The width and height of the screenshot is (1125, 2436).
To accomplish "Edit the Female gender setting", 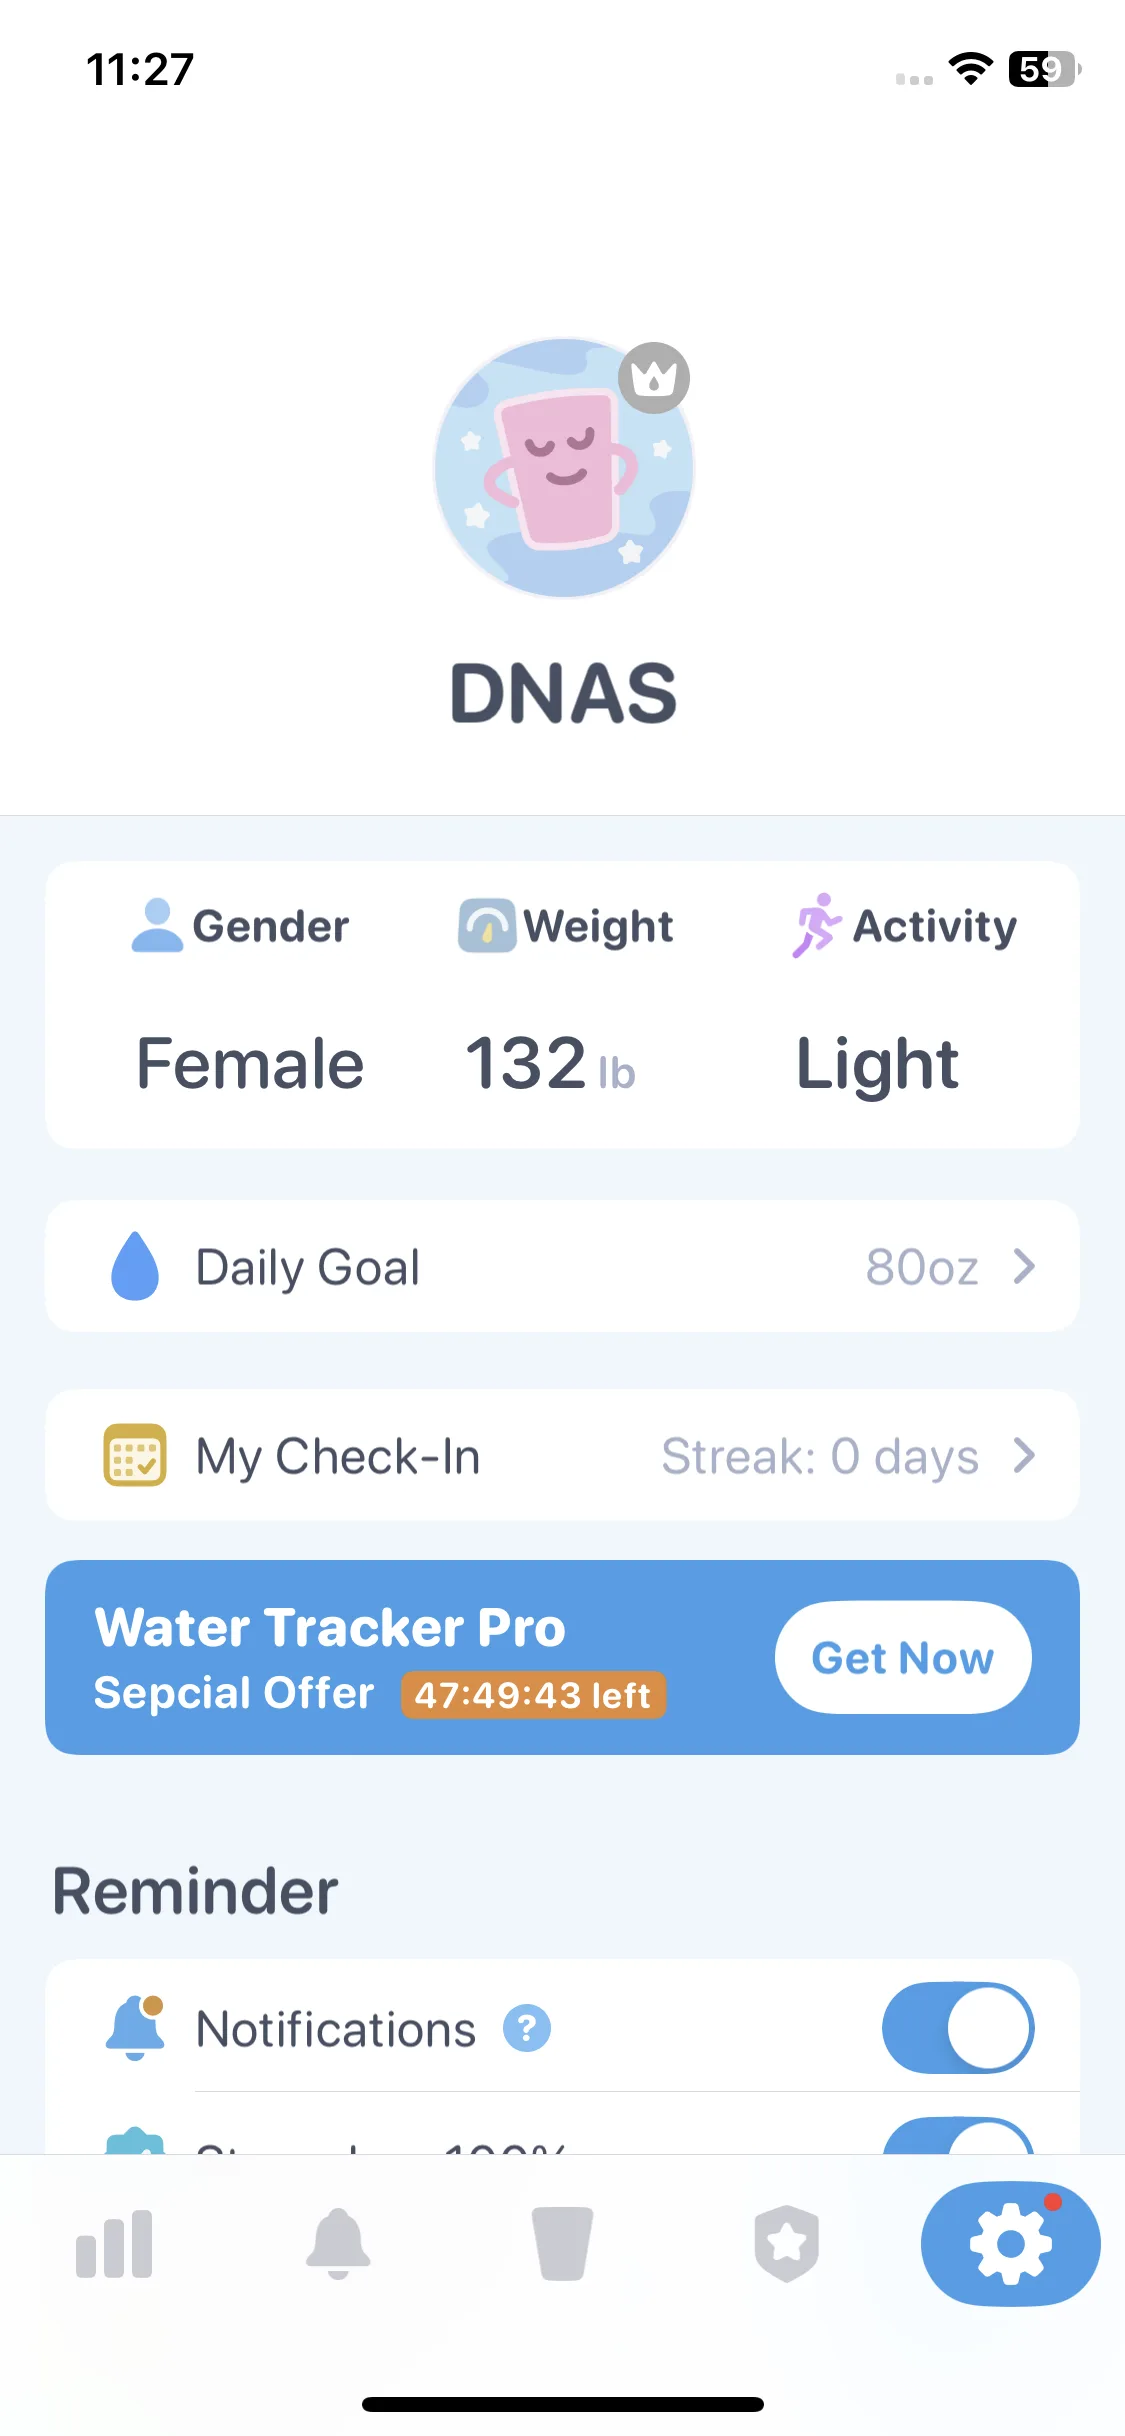I will 250,1063.
